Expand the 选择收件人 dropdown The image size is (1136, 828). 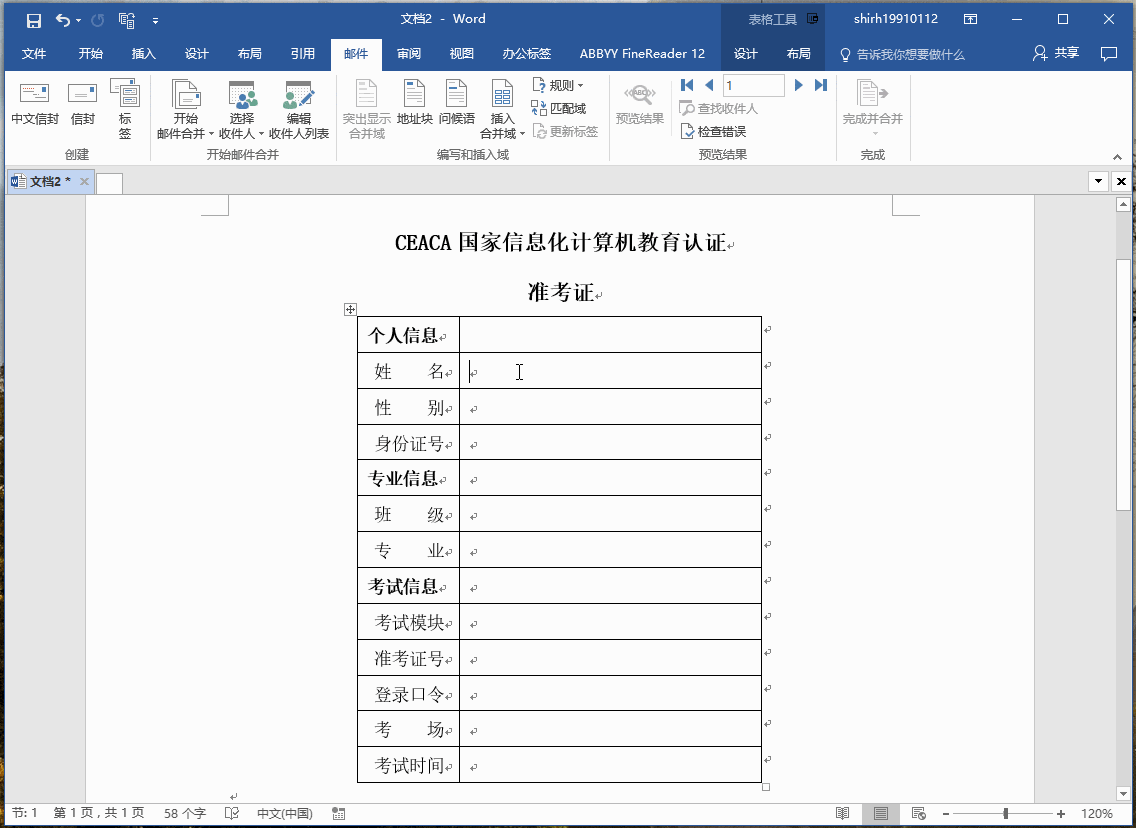pyautogui.click(x=240, y=110)
